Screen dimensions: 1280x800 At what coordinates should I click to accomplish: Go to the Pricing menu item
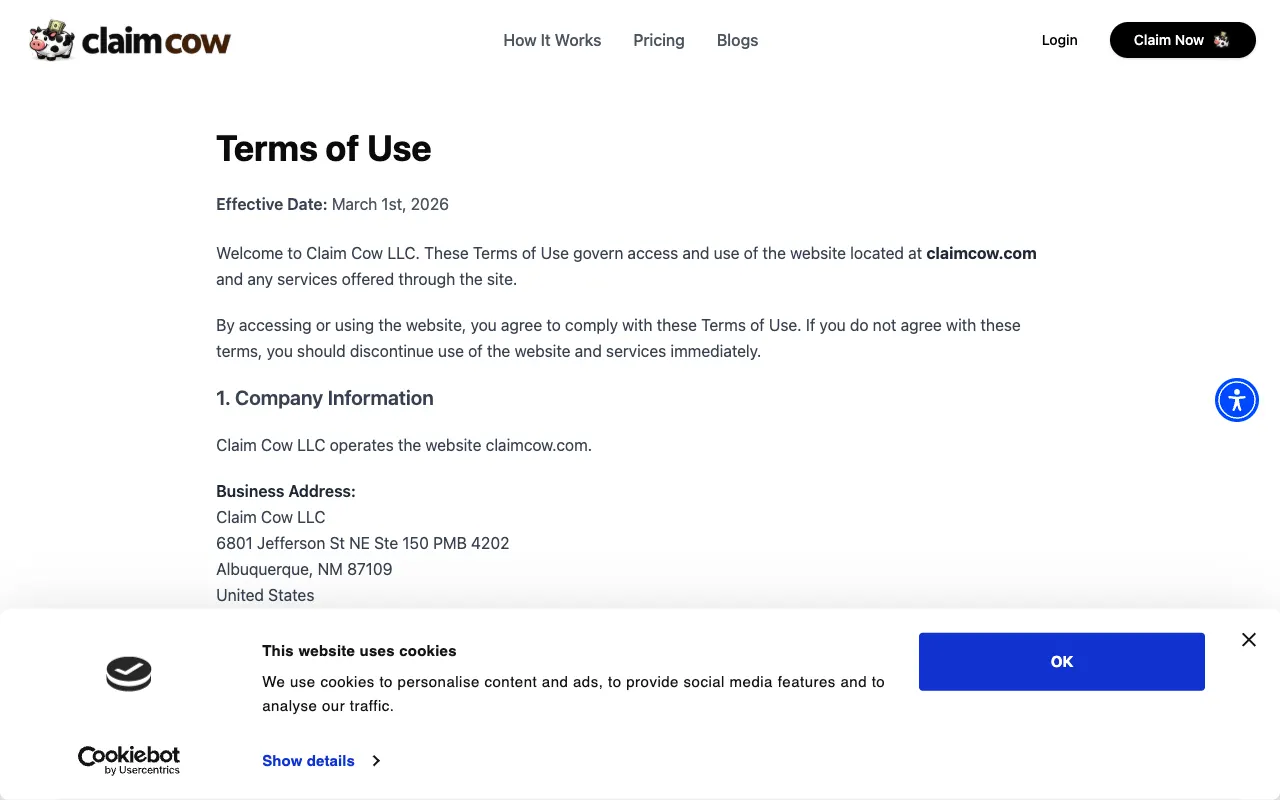coord(659,40)
